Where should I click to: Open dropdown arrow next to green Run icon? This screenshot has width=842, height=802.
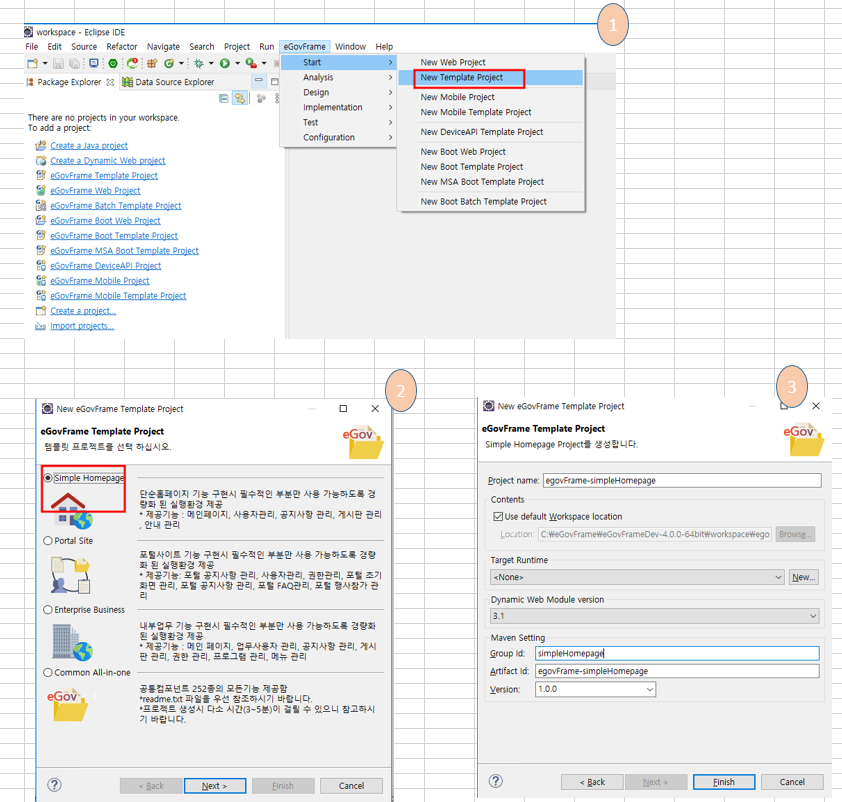click(237, 63)
